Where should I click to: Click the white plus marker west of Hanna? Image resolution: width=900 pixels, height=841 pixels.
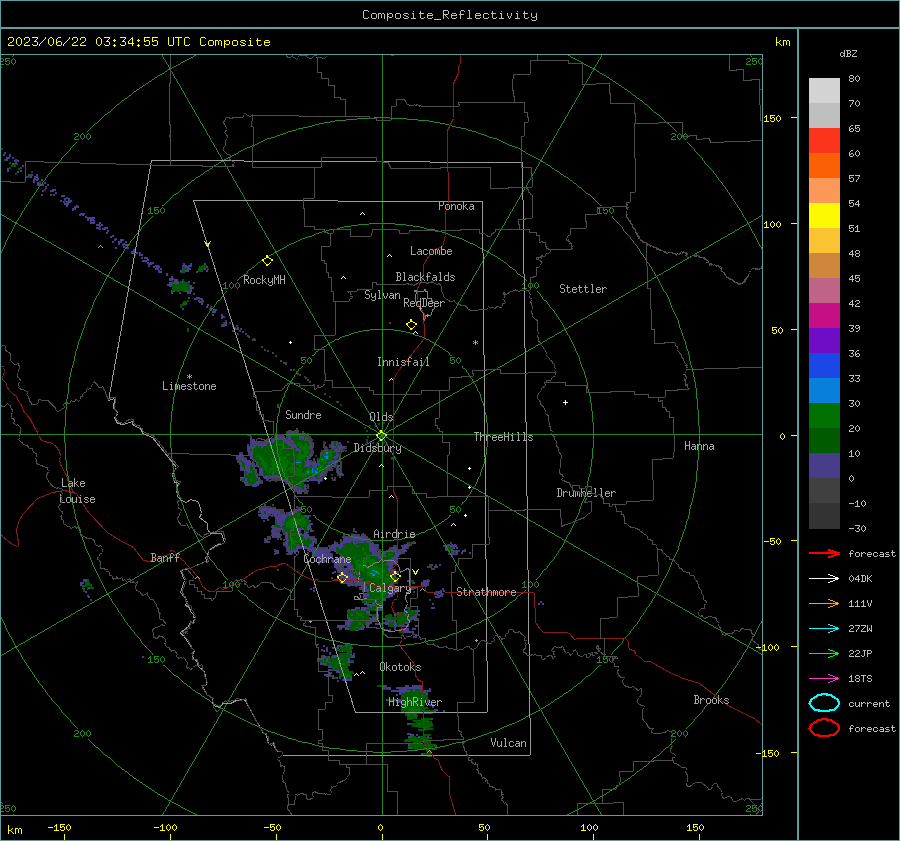click(x=565, y=402)
